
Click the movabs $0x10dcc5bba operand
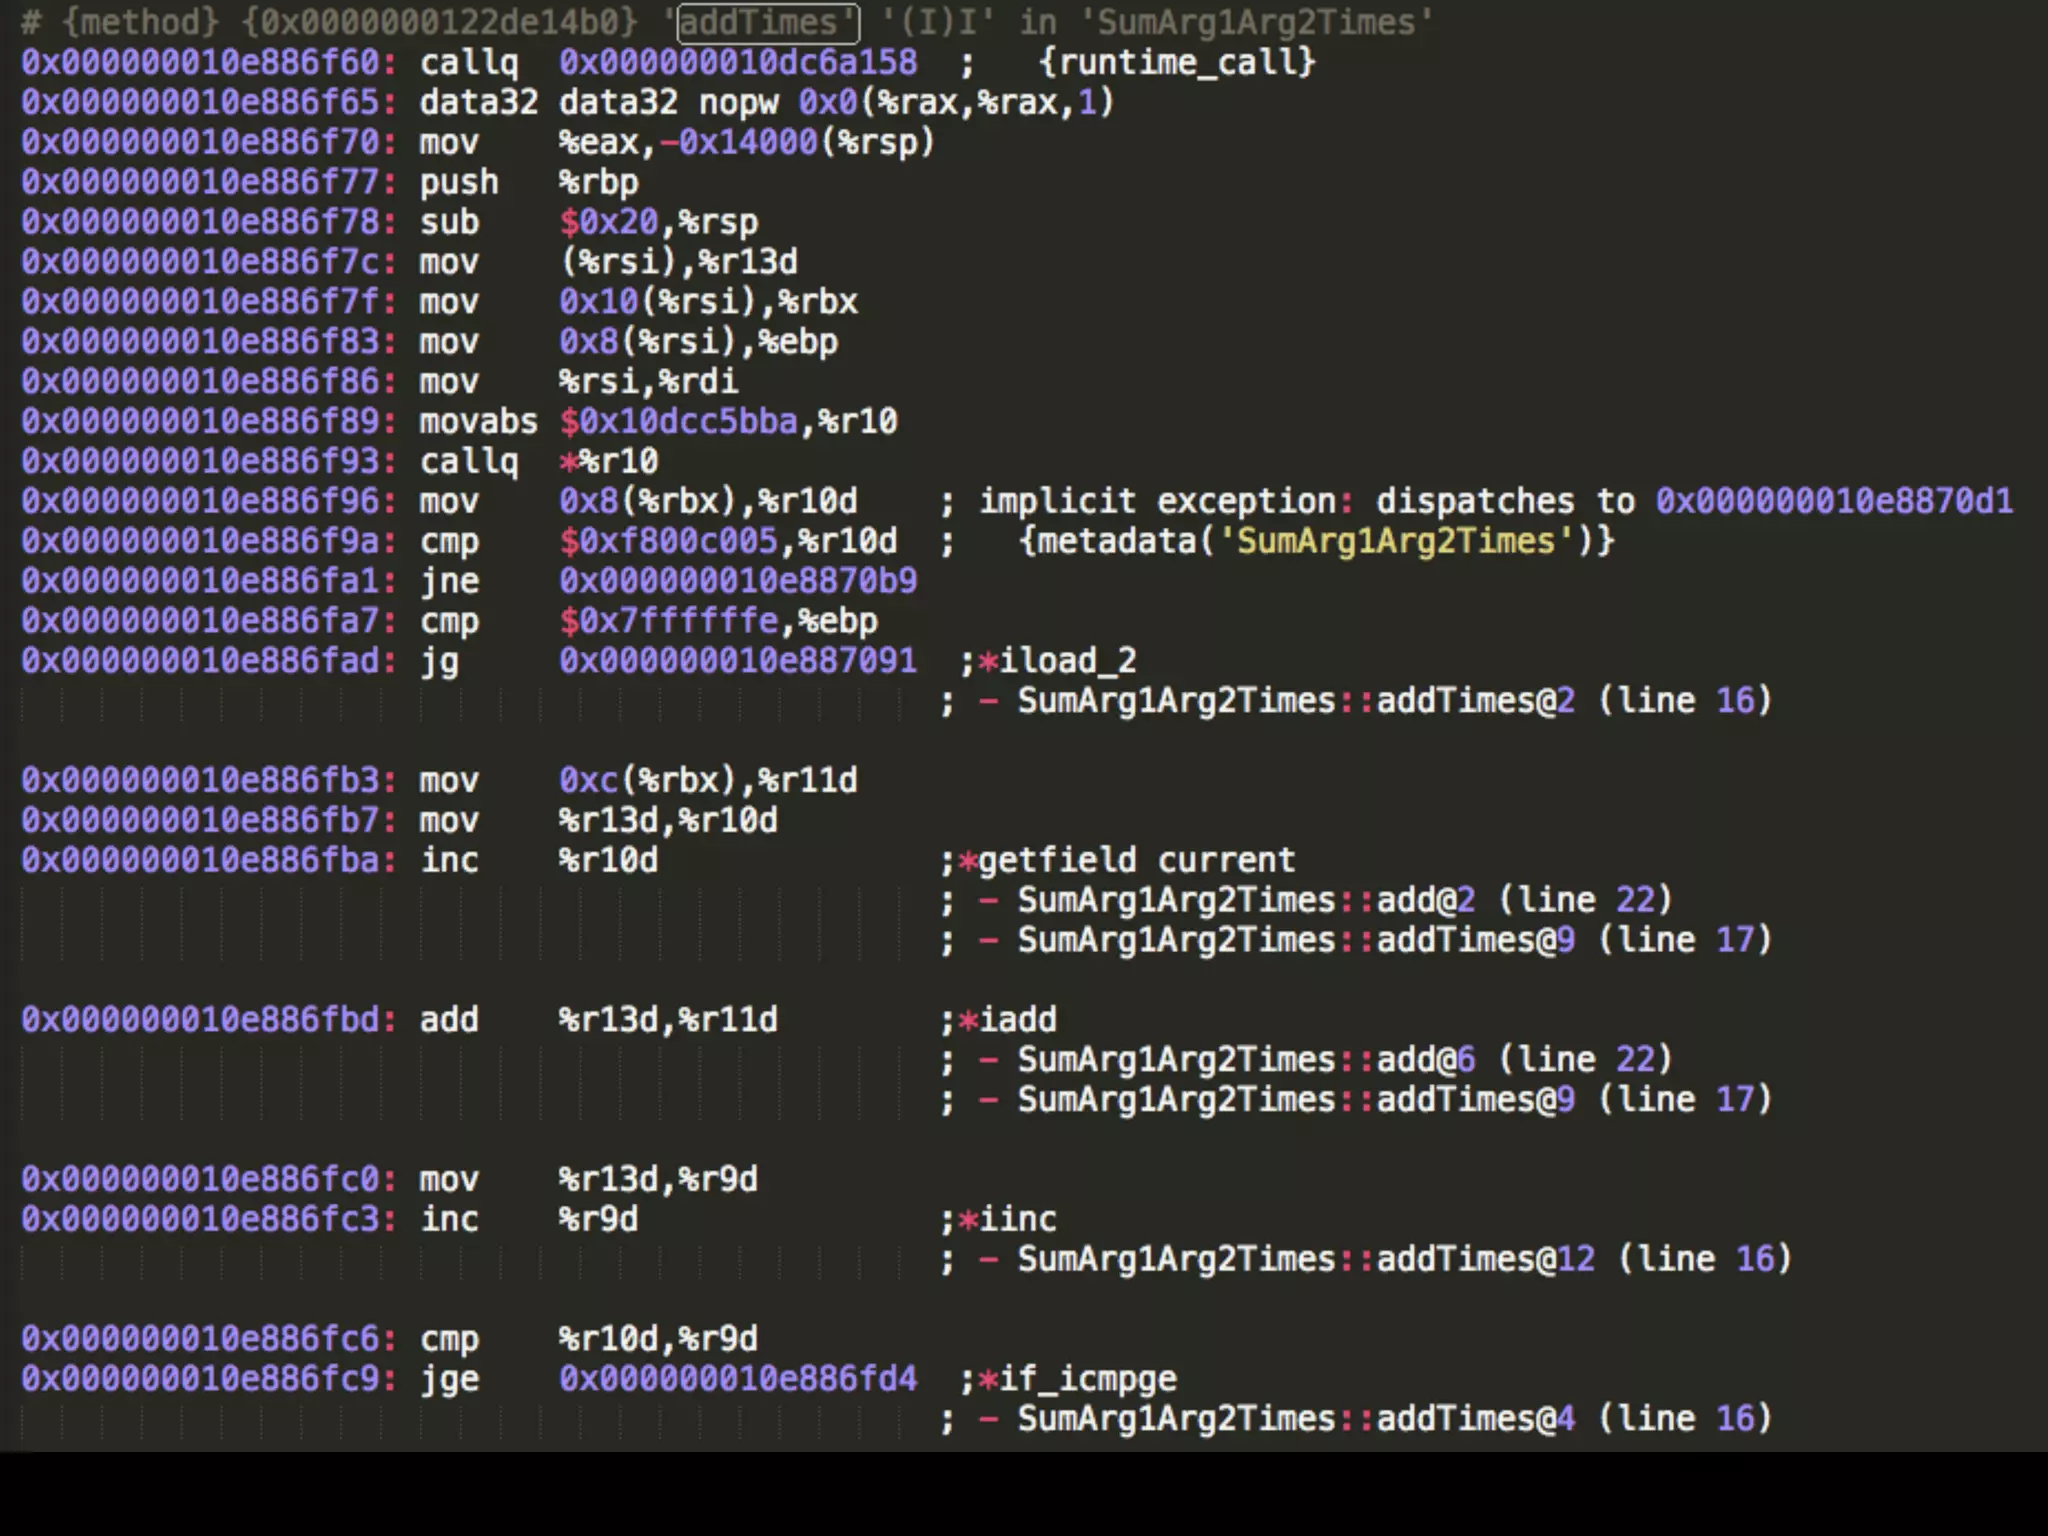[678, 421]
